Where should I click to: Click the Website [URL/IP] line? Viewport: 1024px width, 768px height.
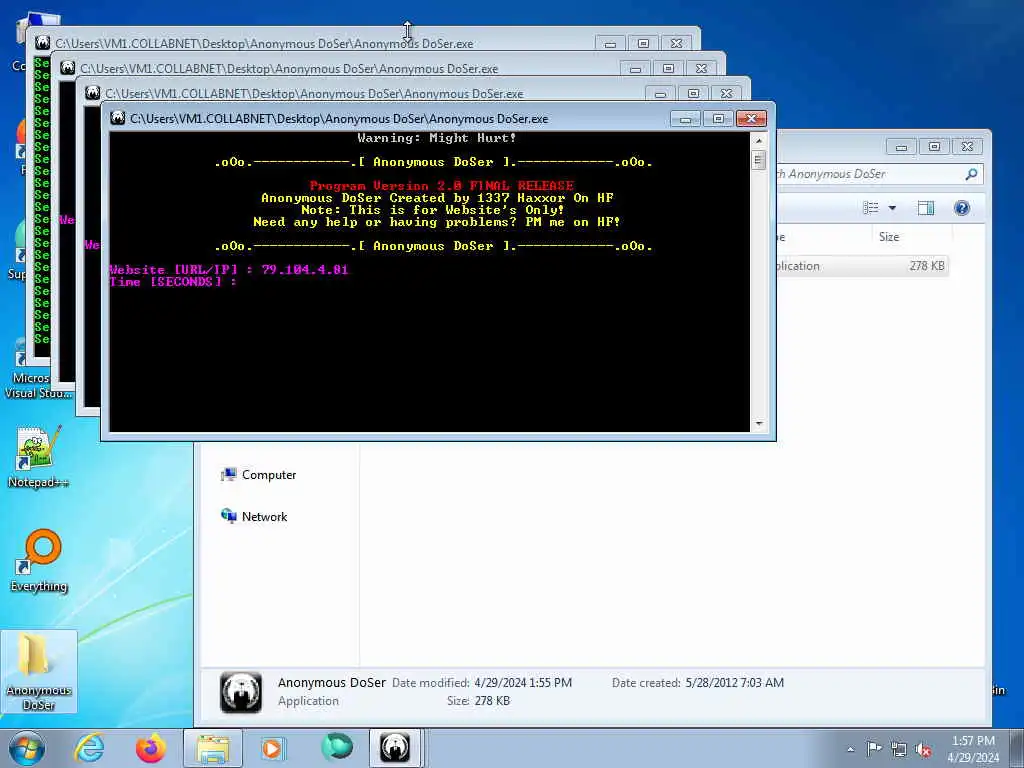tap(229, 270)
